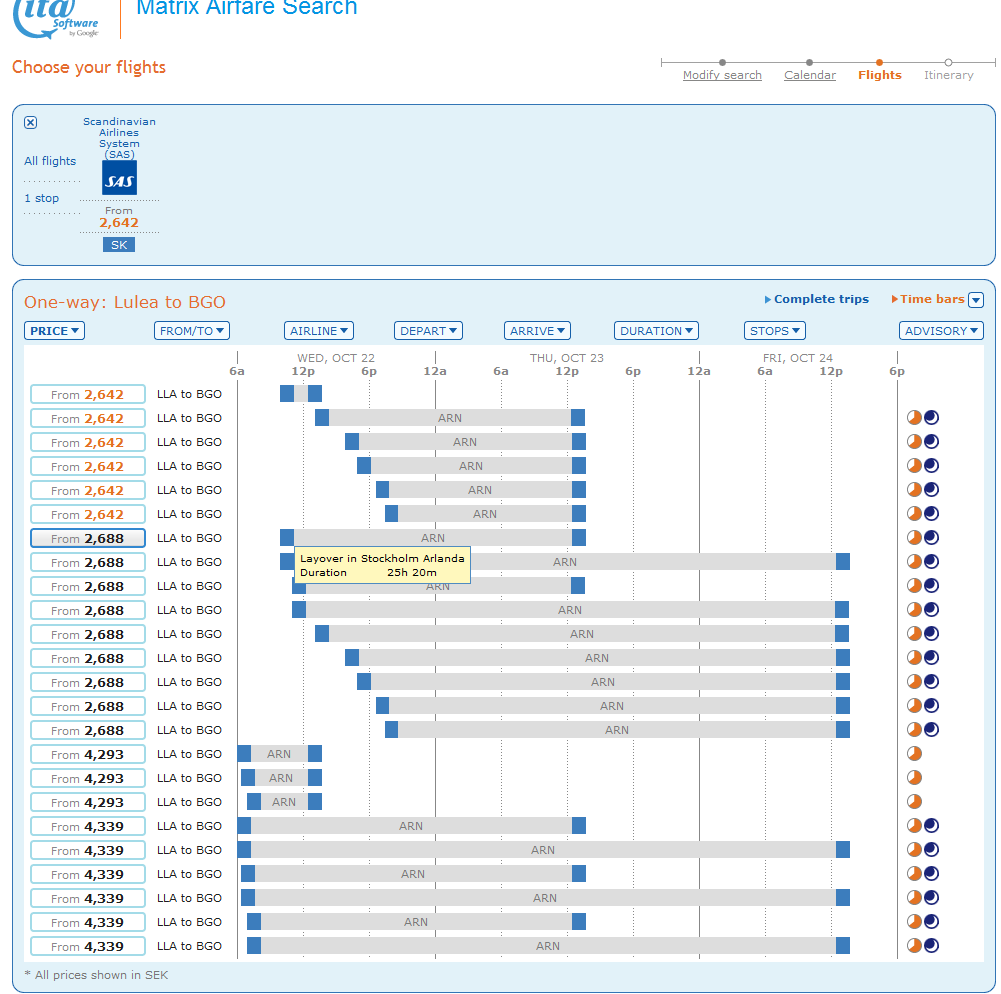Click orange advisory icon in first 4,339 row
Image resolution: width=1001 pixels, height=994 pixels.
click(914, 825)
